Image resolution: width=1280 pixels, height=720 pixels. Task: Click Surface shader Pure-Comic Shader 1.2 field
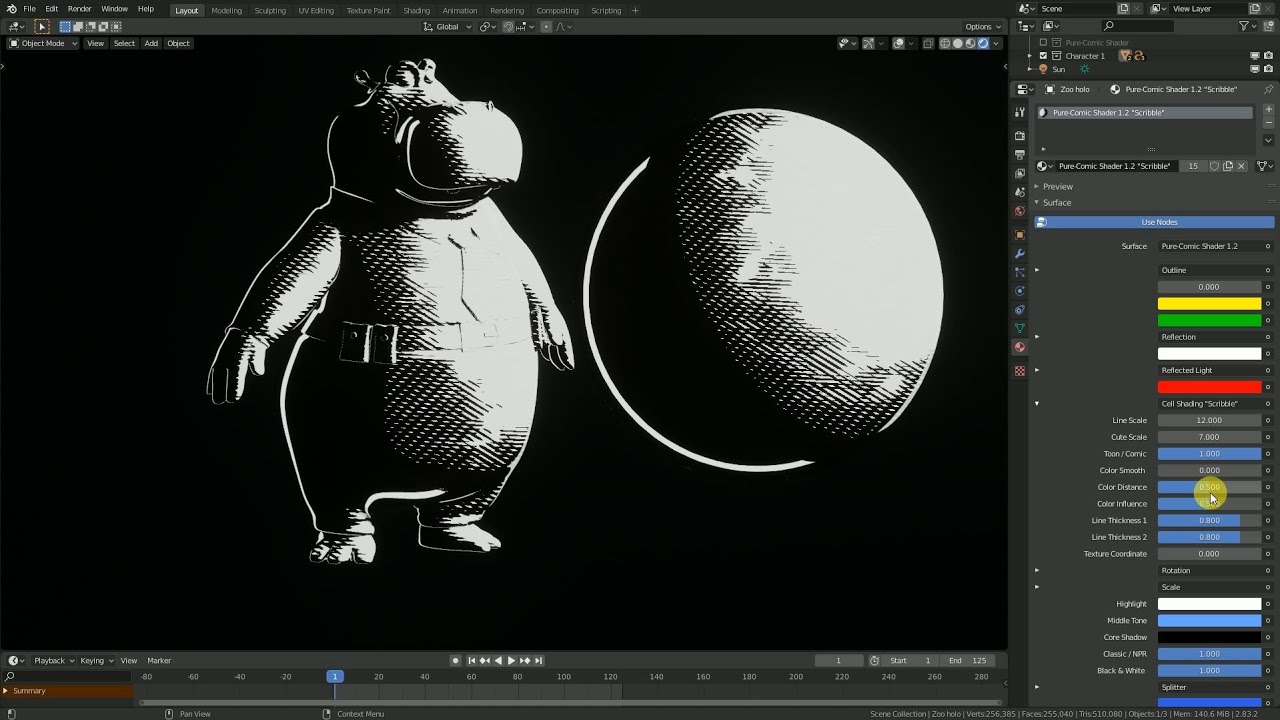click(x=1210, y=246)
